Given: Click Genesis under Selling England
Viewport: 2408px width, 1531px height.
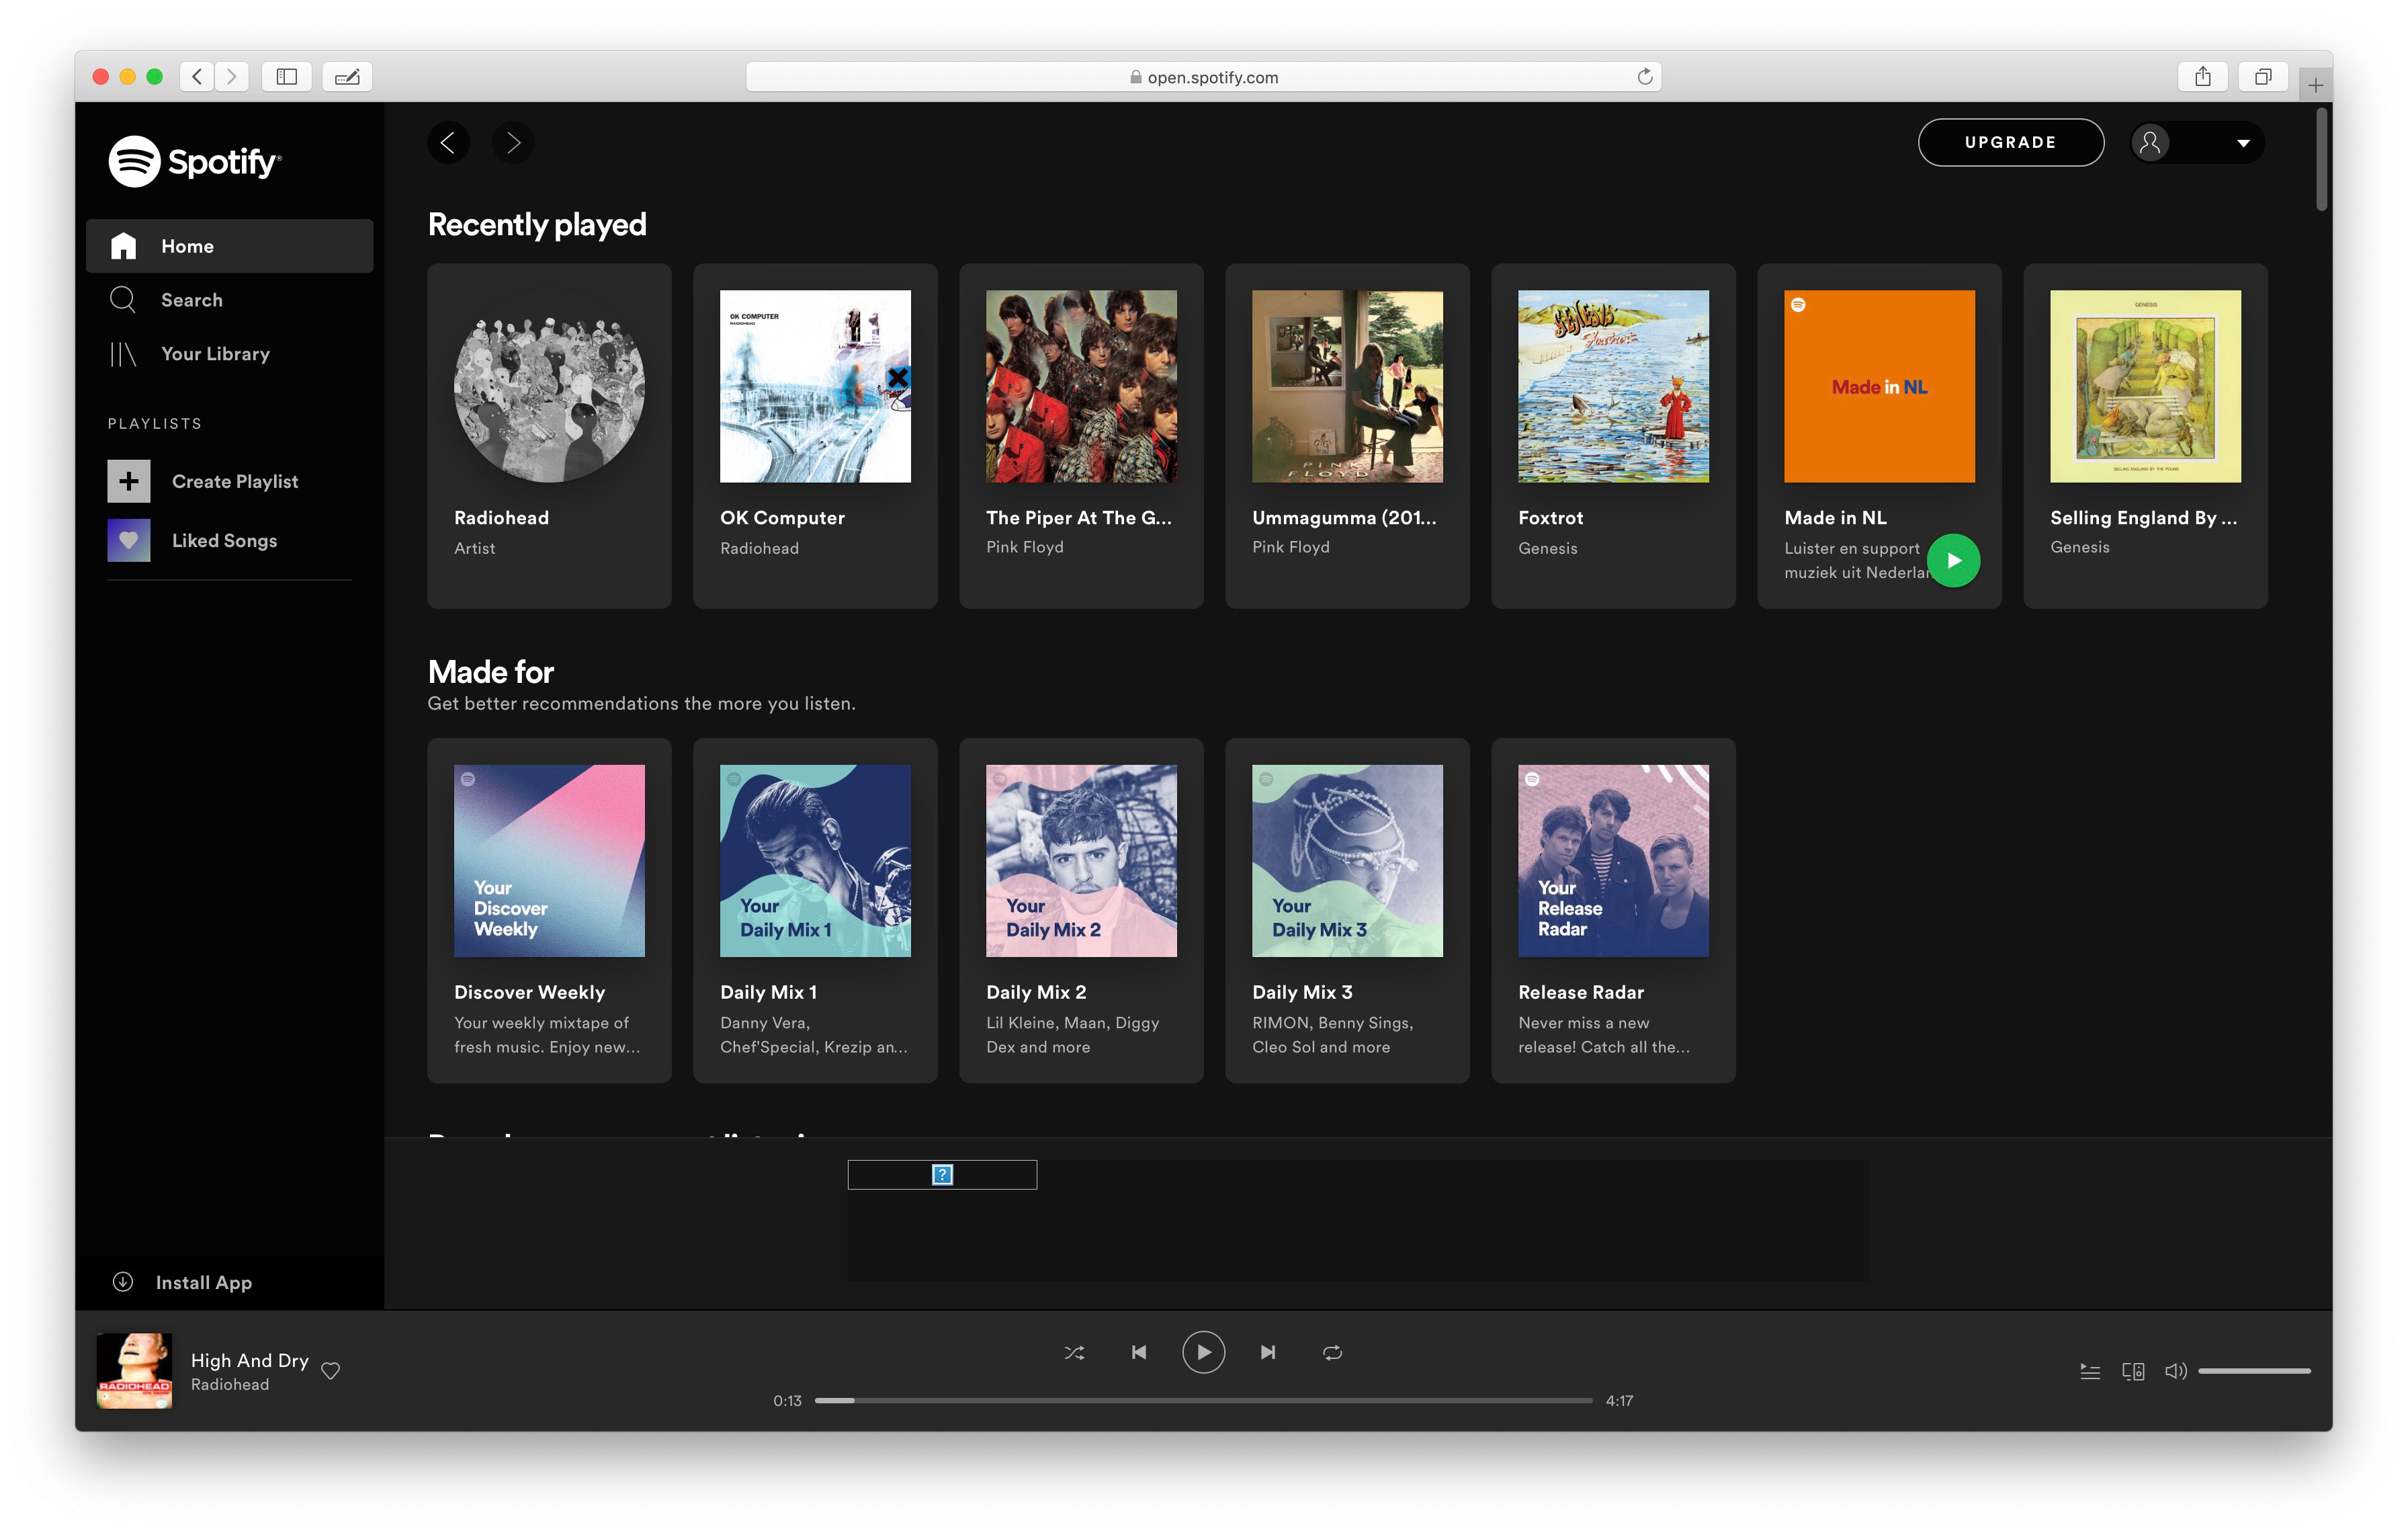Looking at the screenshot, I should [x=2079, y=547].
